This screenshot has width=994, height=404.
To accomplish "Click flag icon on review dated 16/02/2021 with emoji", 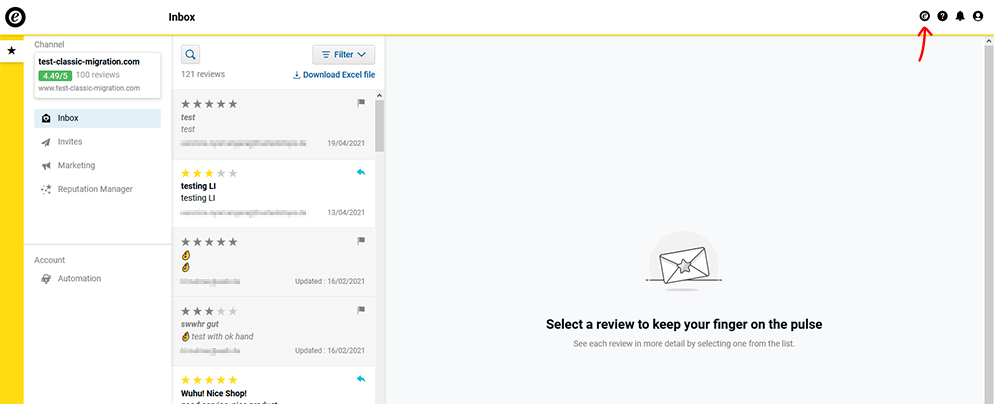I will 361,241.
